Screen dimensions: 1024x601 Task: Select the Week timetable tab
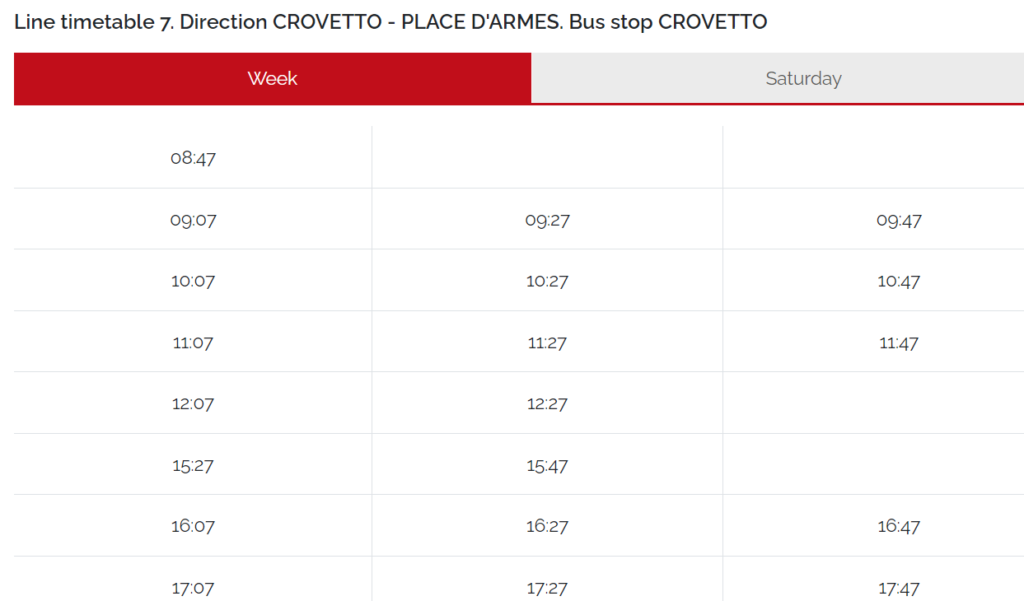[272, 78]
